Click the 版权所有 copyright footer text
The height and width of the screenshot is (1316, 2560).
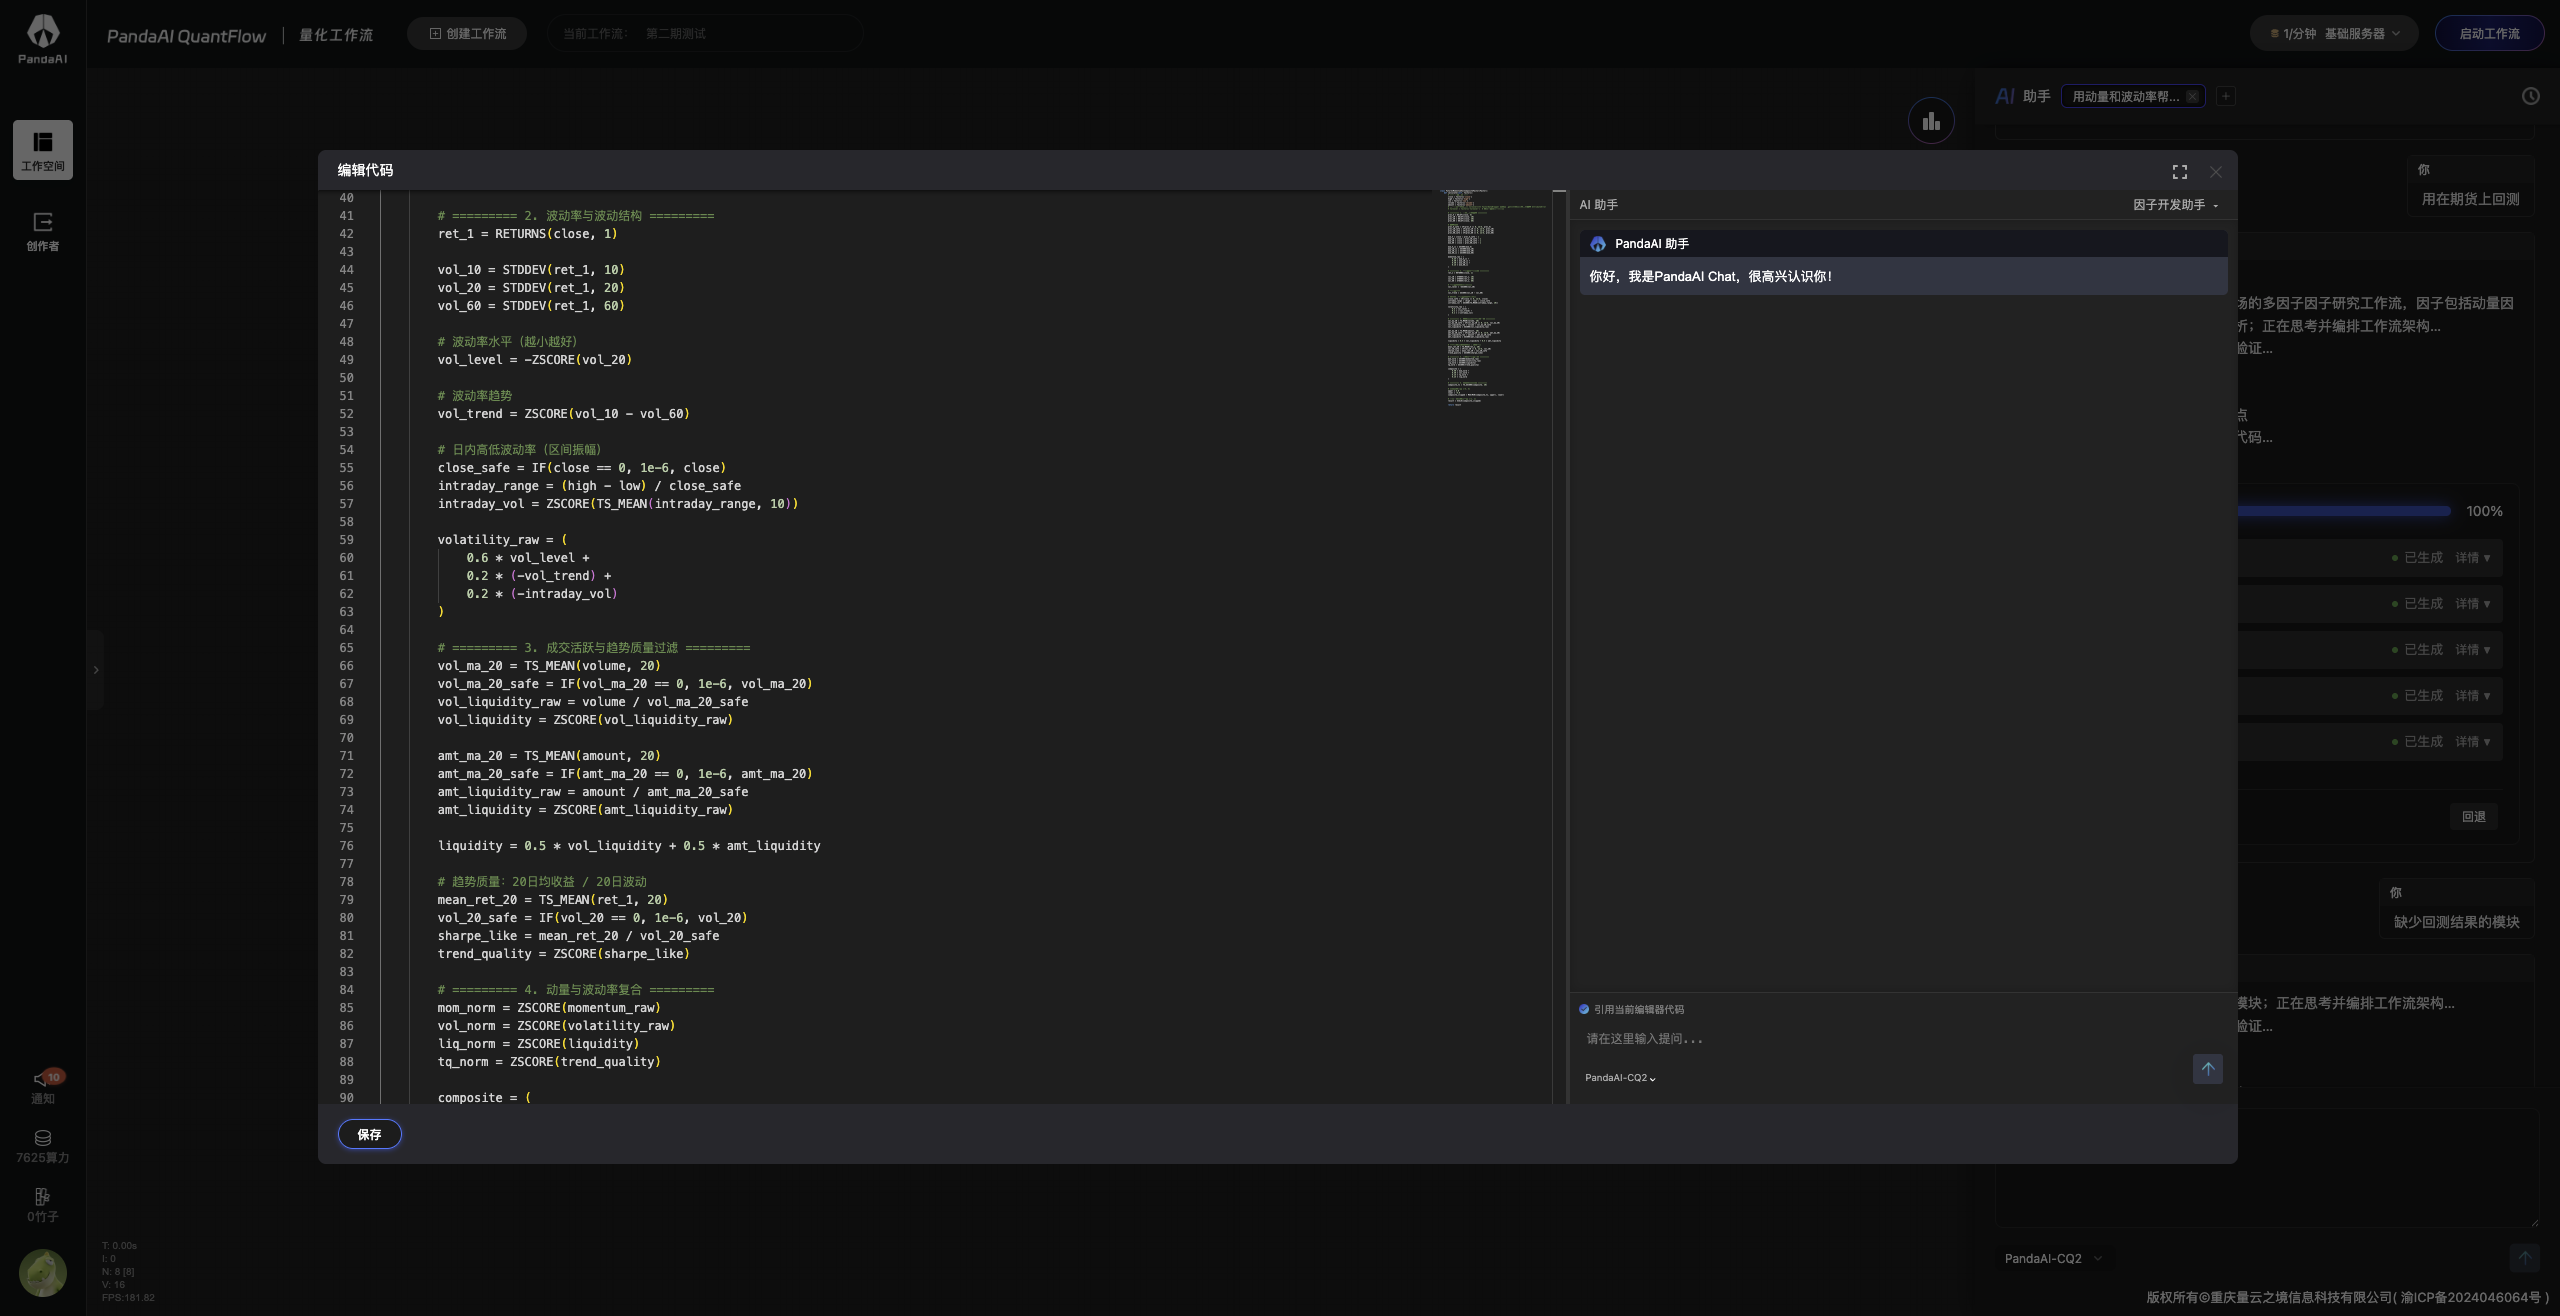2346,1298
